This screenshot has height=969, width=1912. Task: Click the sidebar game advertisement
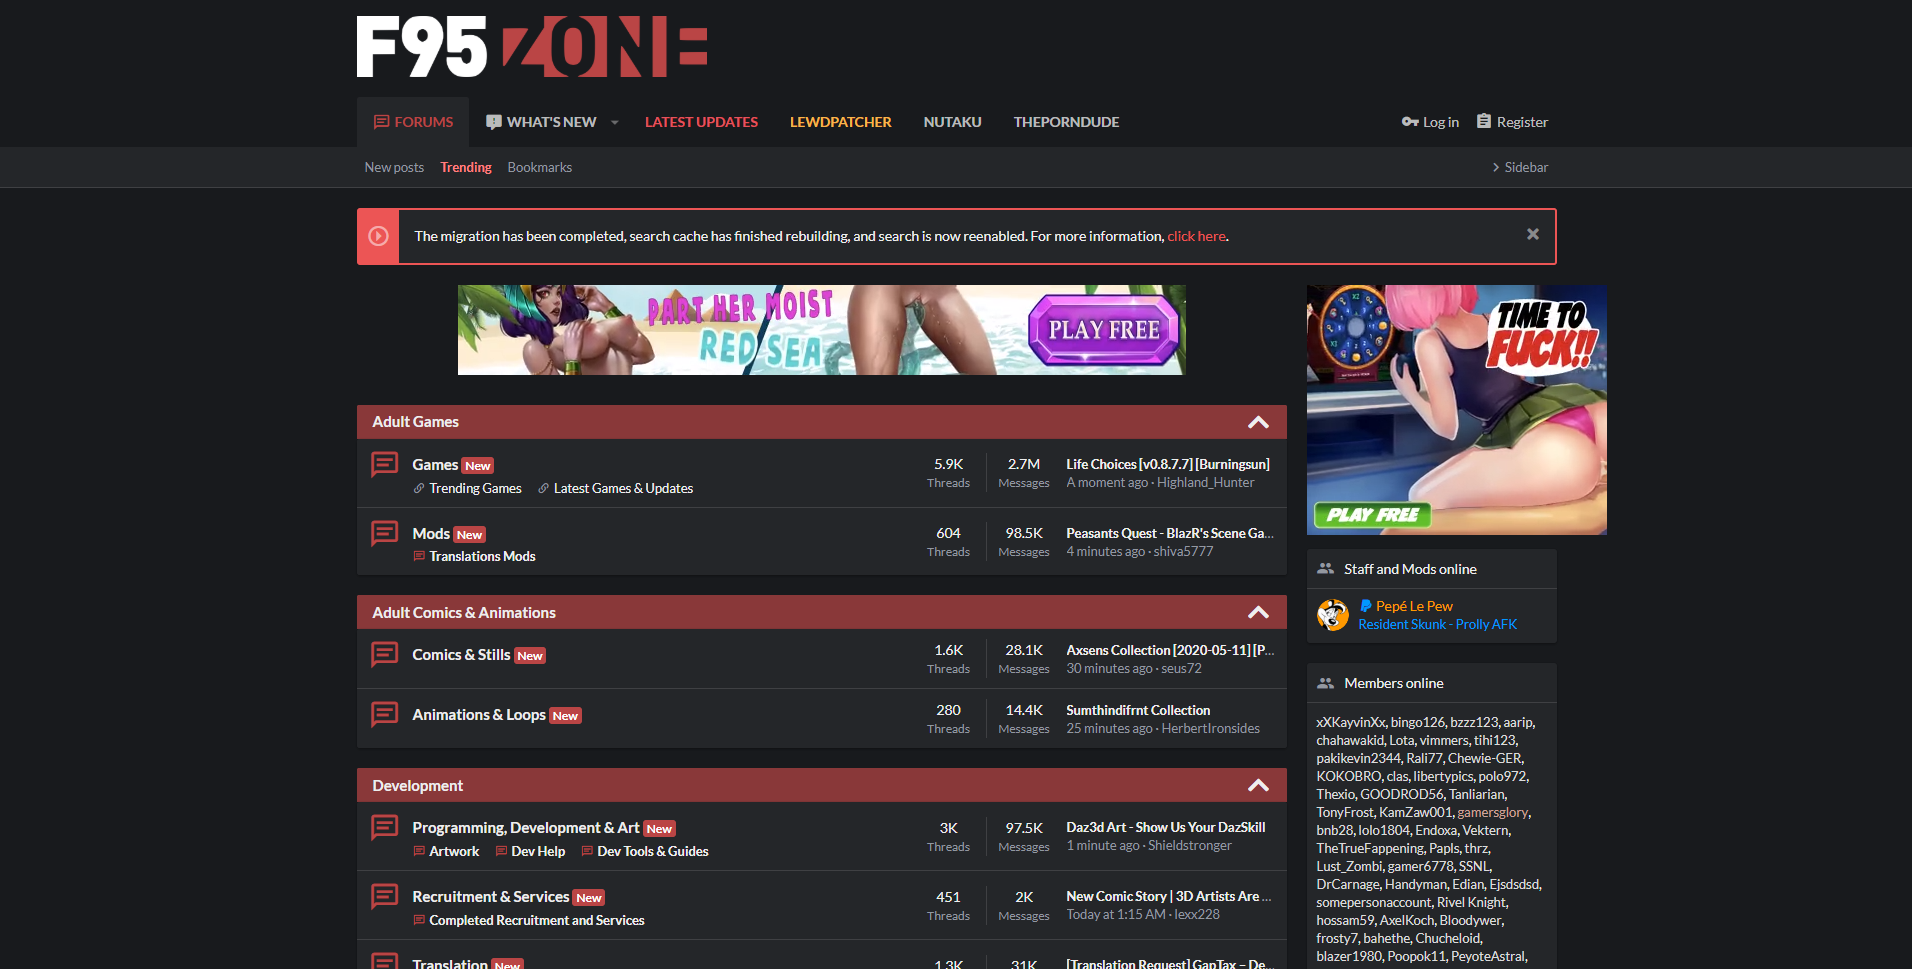click(1457, 410)
